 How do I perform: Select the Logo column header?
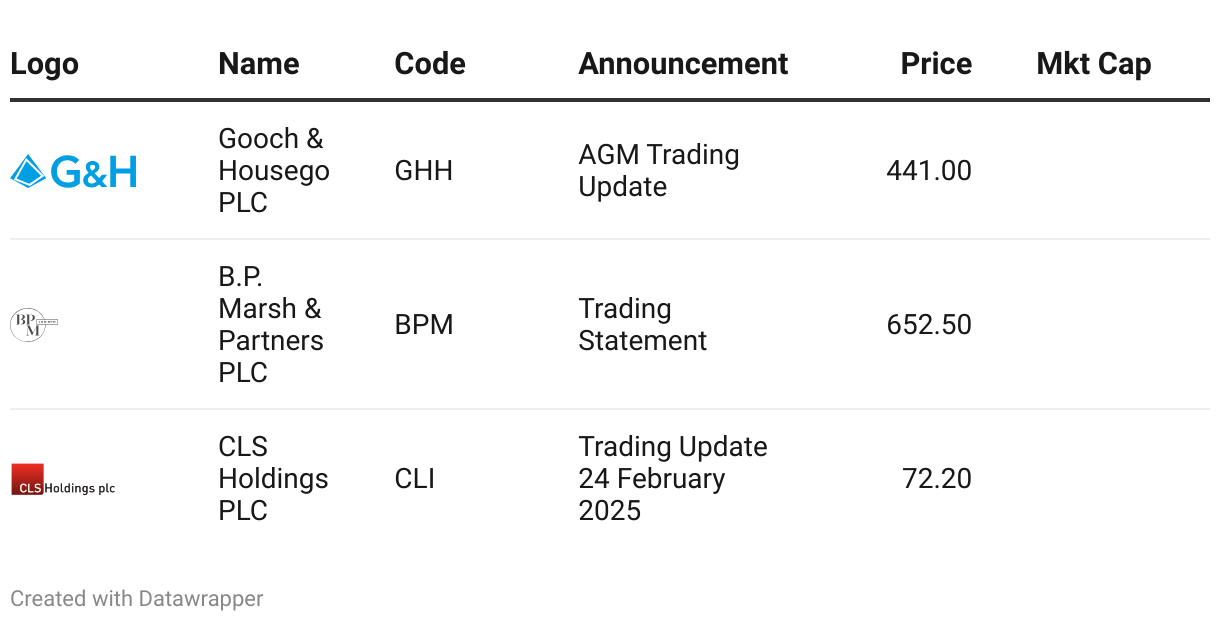(x=44, y=64)
